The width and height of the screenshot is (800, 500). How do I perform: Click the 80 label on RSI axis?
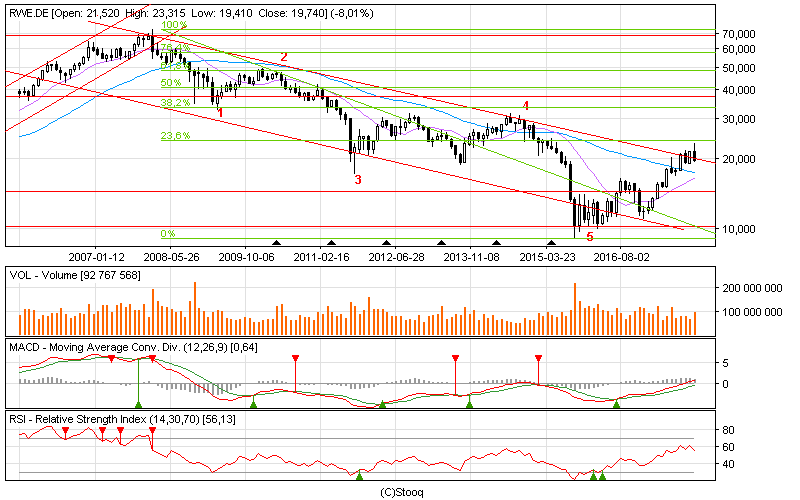click(729, 431)
